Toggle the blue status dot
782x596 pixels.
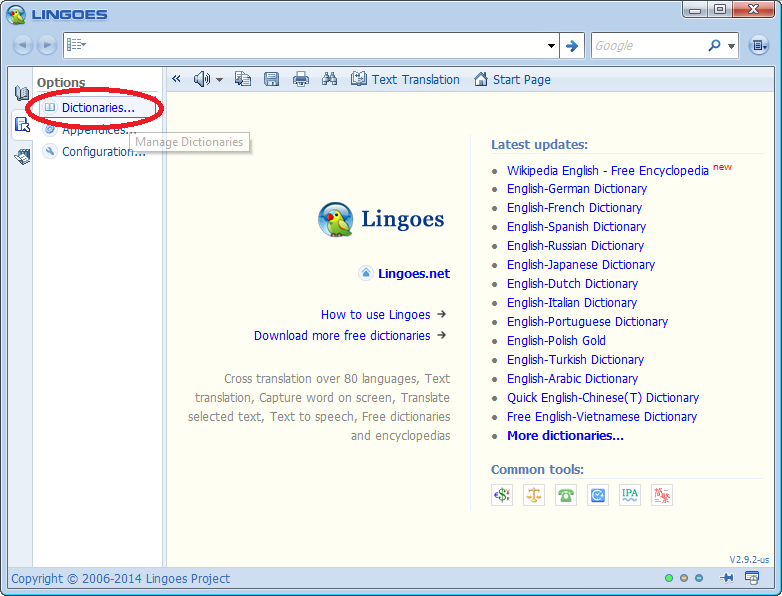point(699,578)
